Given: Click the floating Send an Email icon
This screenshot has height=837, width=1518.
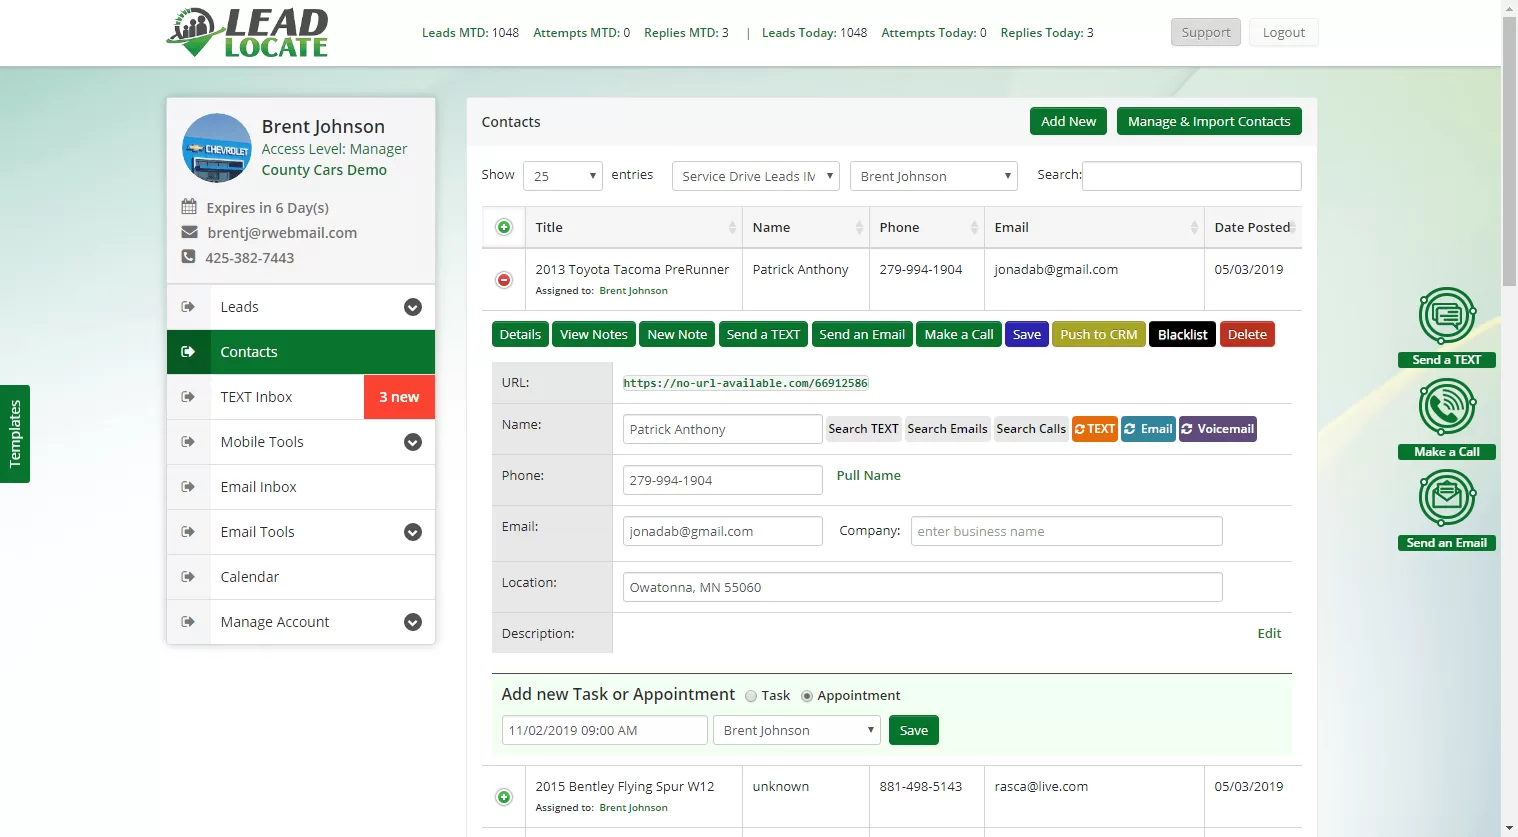Looking at the screenshot, I should click(x=1447, y=510).
